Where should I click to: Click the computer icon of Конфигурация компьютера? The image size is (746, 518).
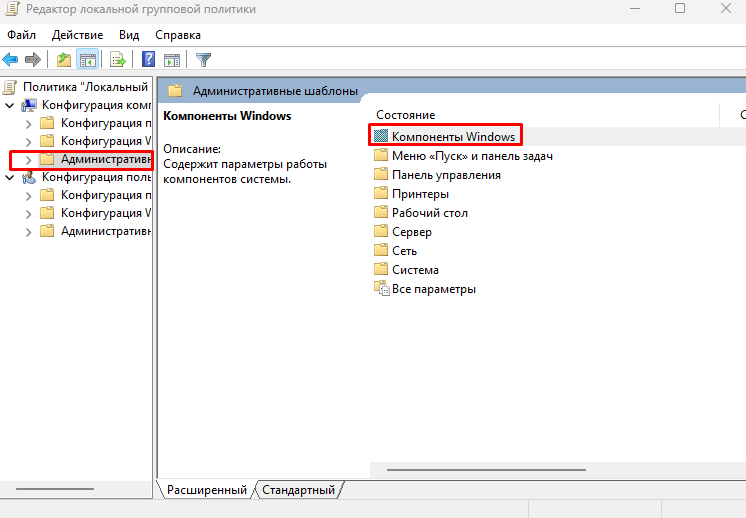29,105
